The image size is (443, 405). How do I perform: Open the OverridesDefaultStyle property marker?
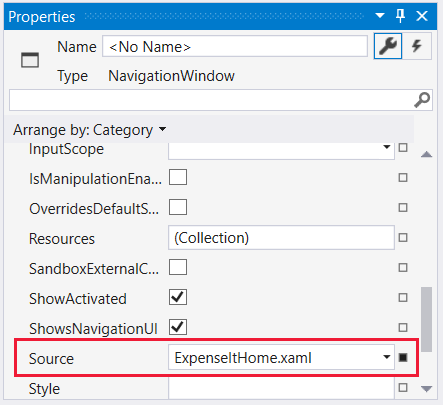click(x=403, y=208)
